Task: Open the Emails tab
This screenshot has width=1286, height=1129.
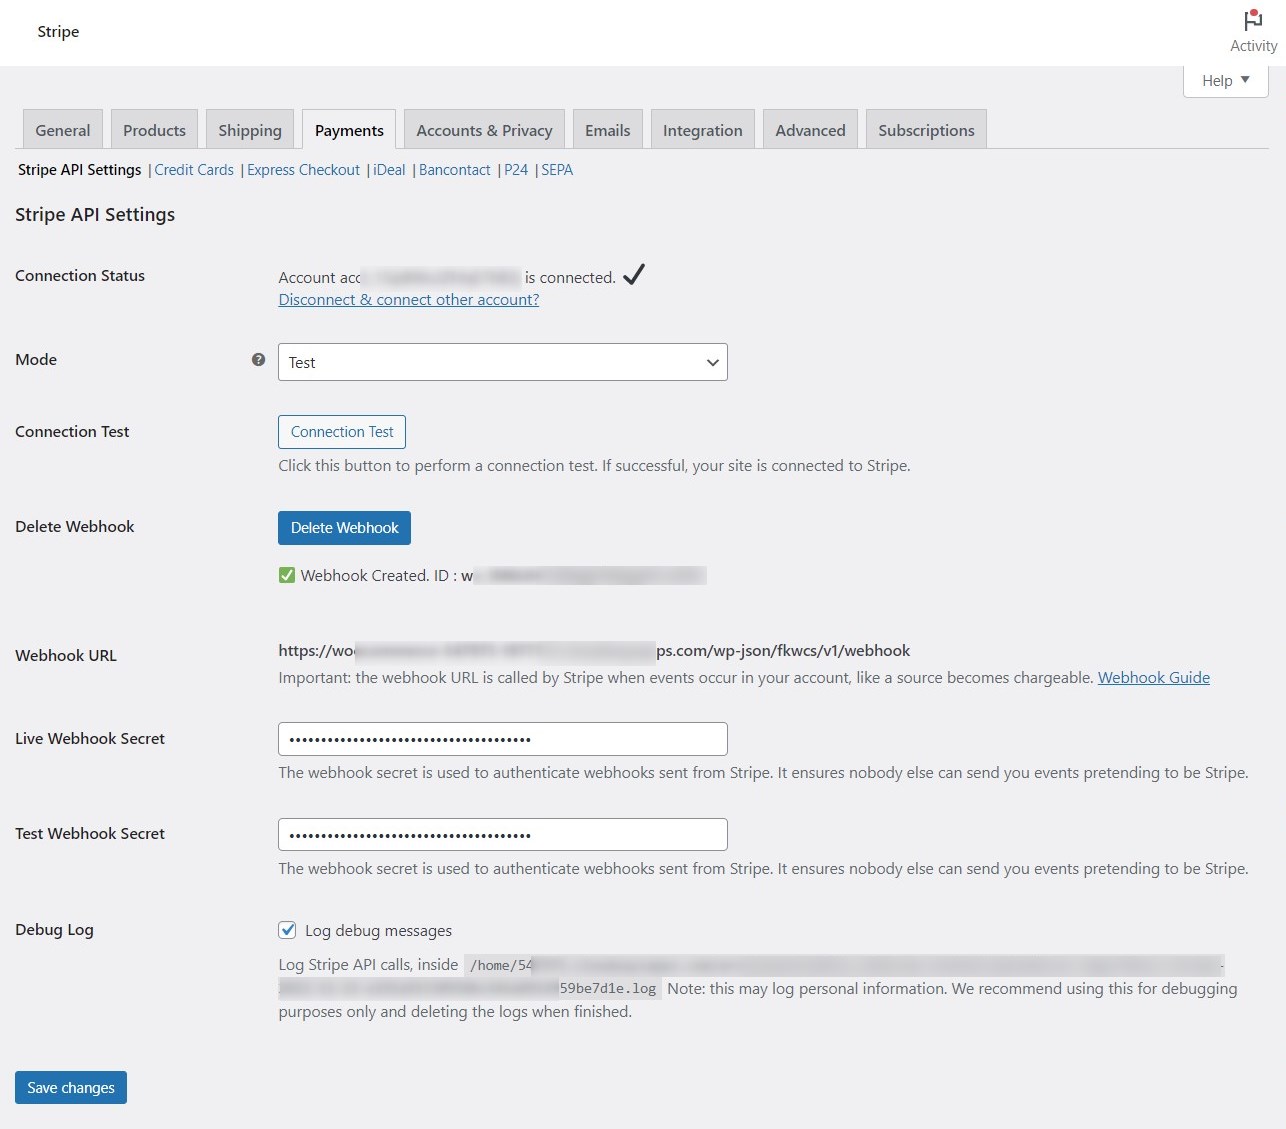Action: pyautogui.click(x=608, y=130)
